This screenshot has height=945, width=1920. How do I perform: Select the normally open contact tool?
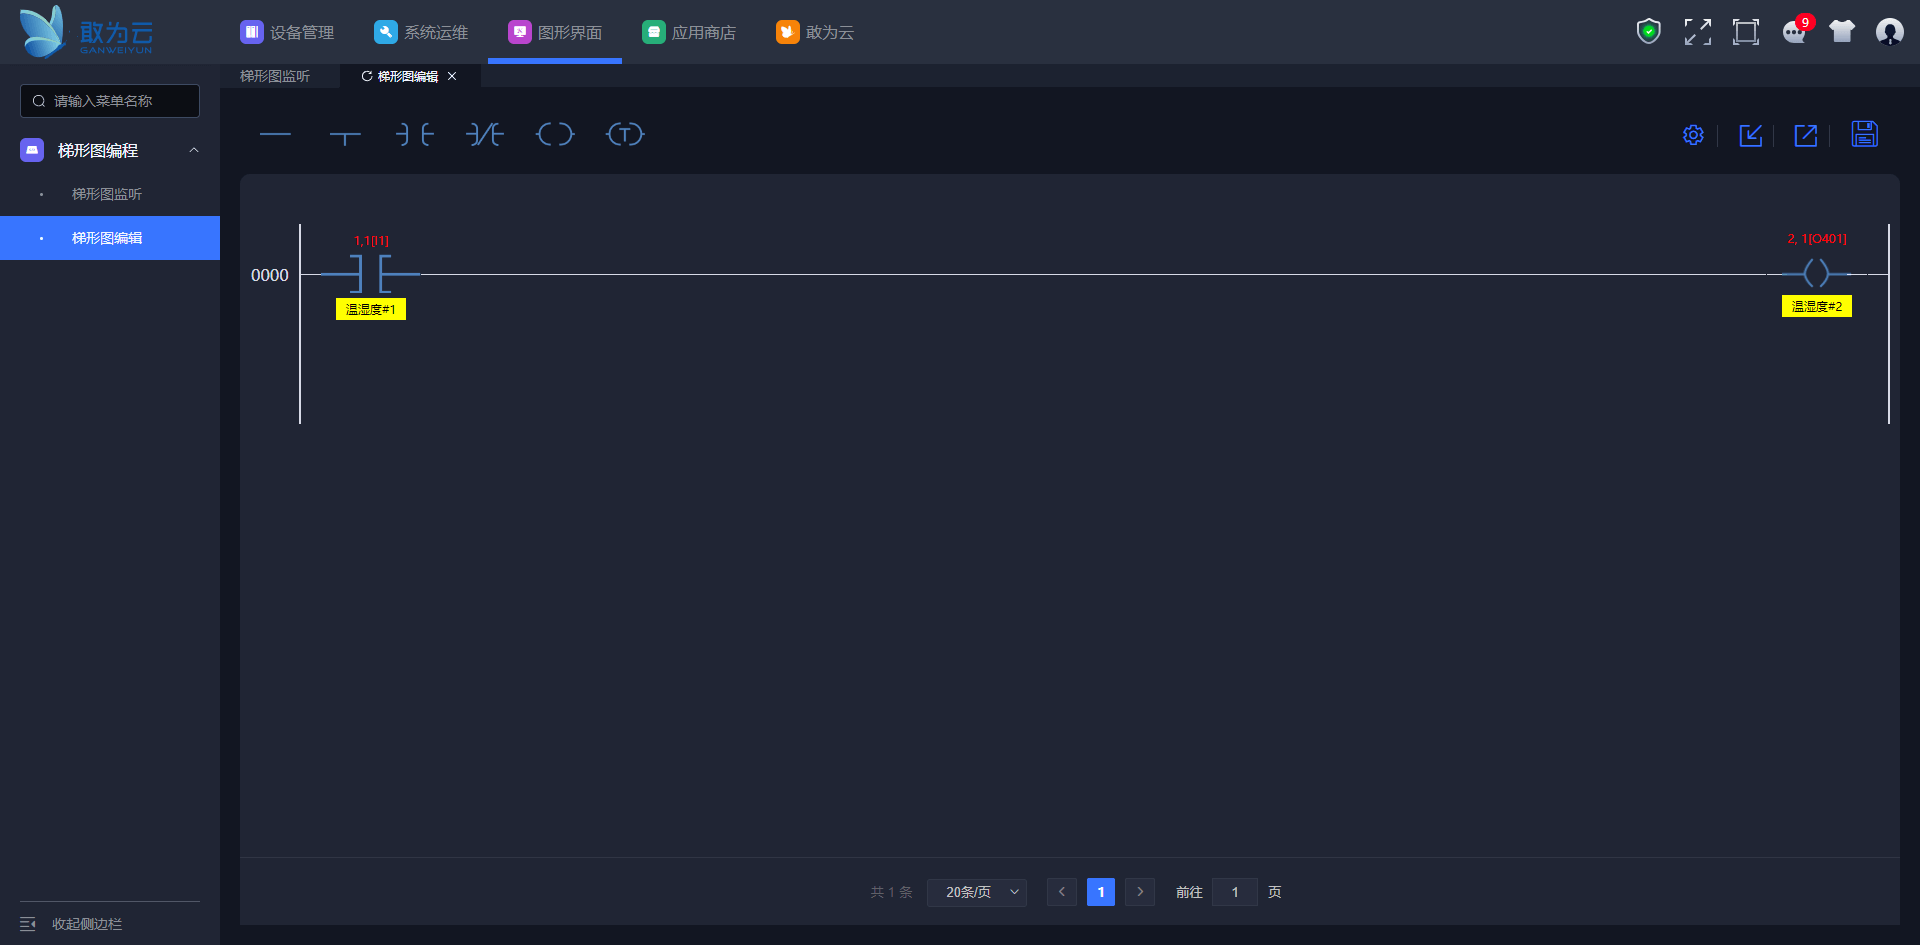pyautogui.click(x=415, y=134)
